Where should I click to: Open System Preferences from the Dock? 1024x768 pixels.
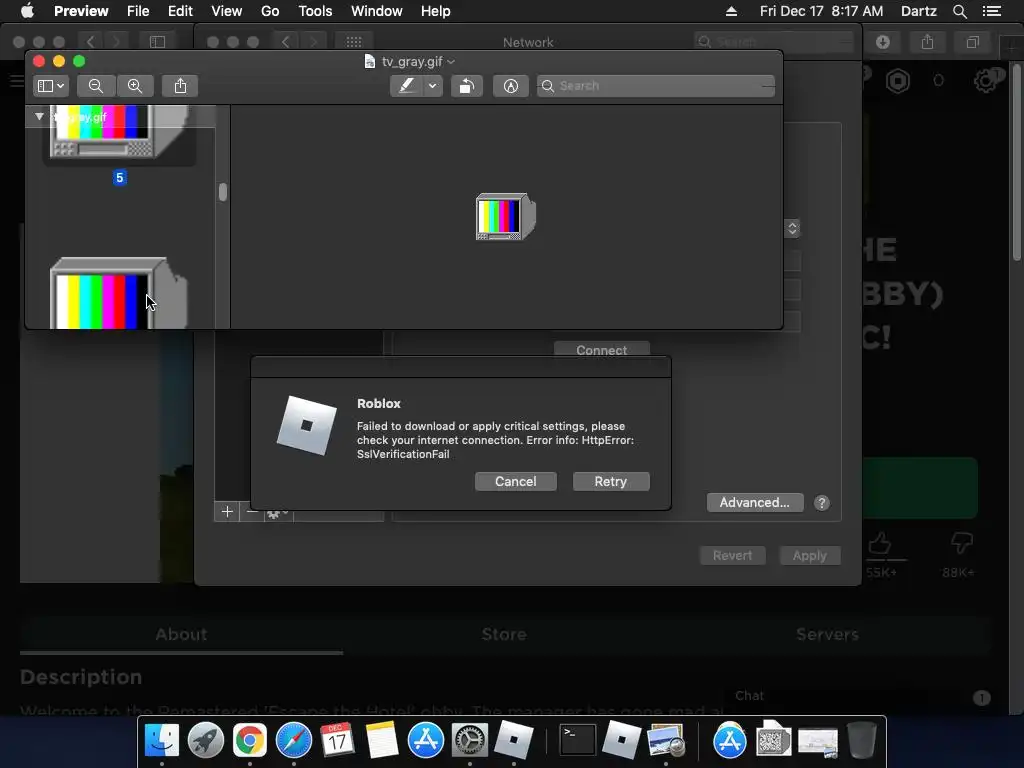click(470, 741)
